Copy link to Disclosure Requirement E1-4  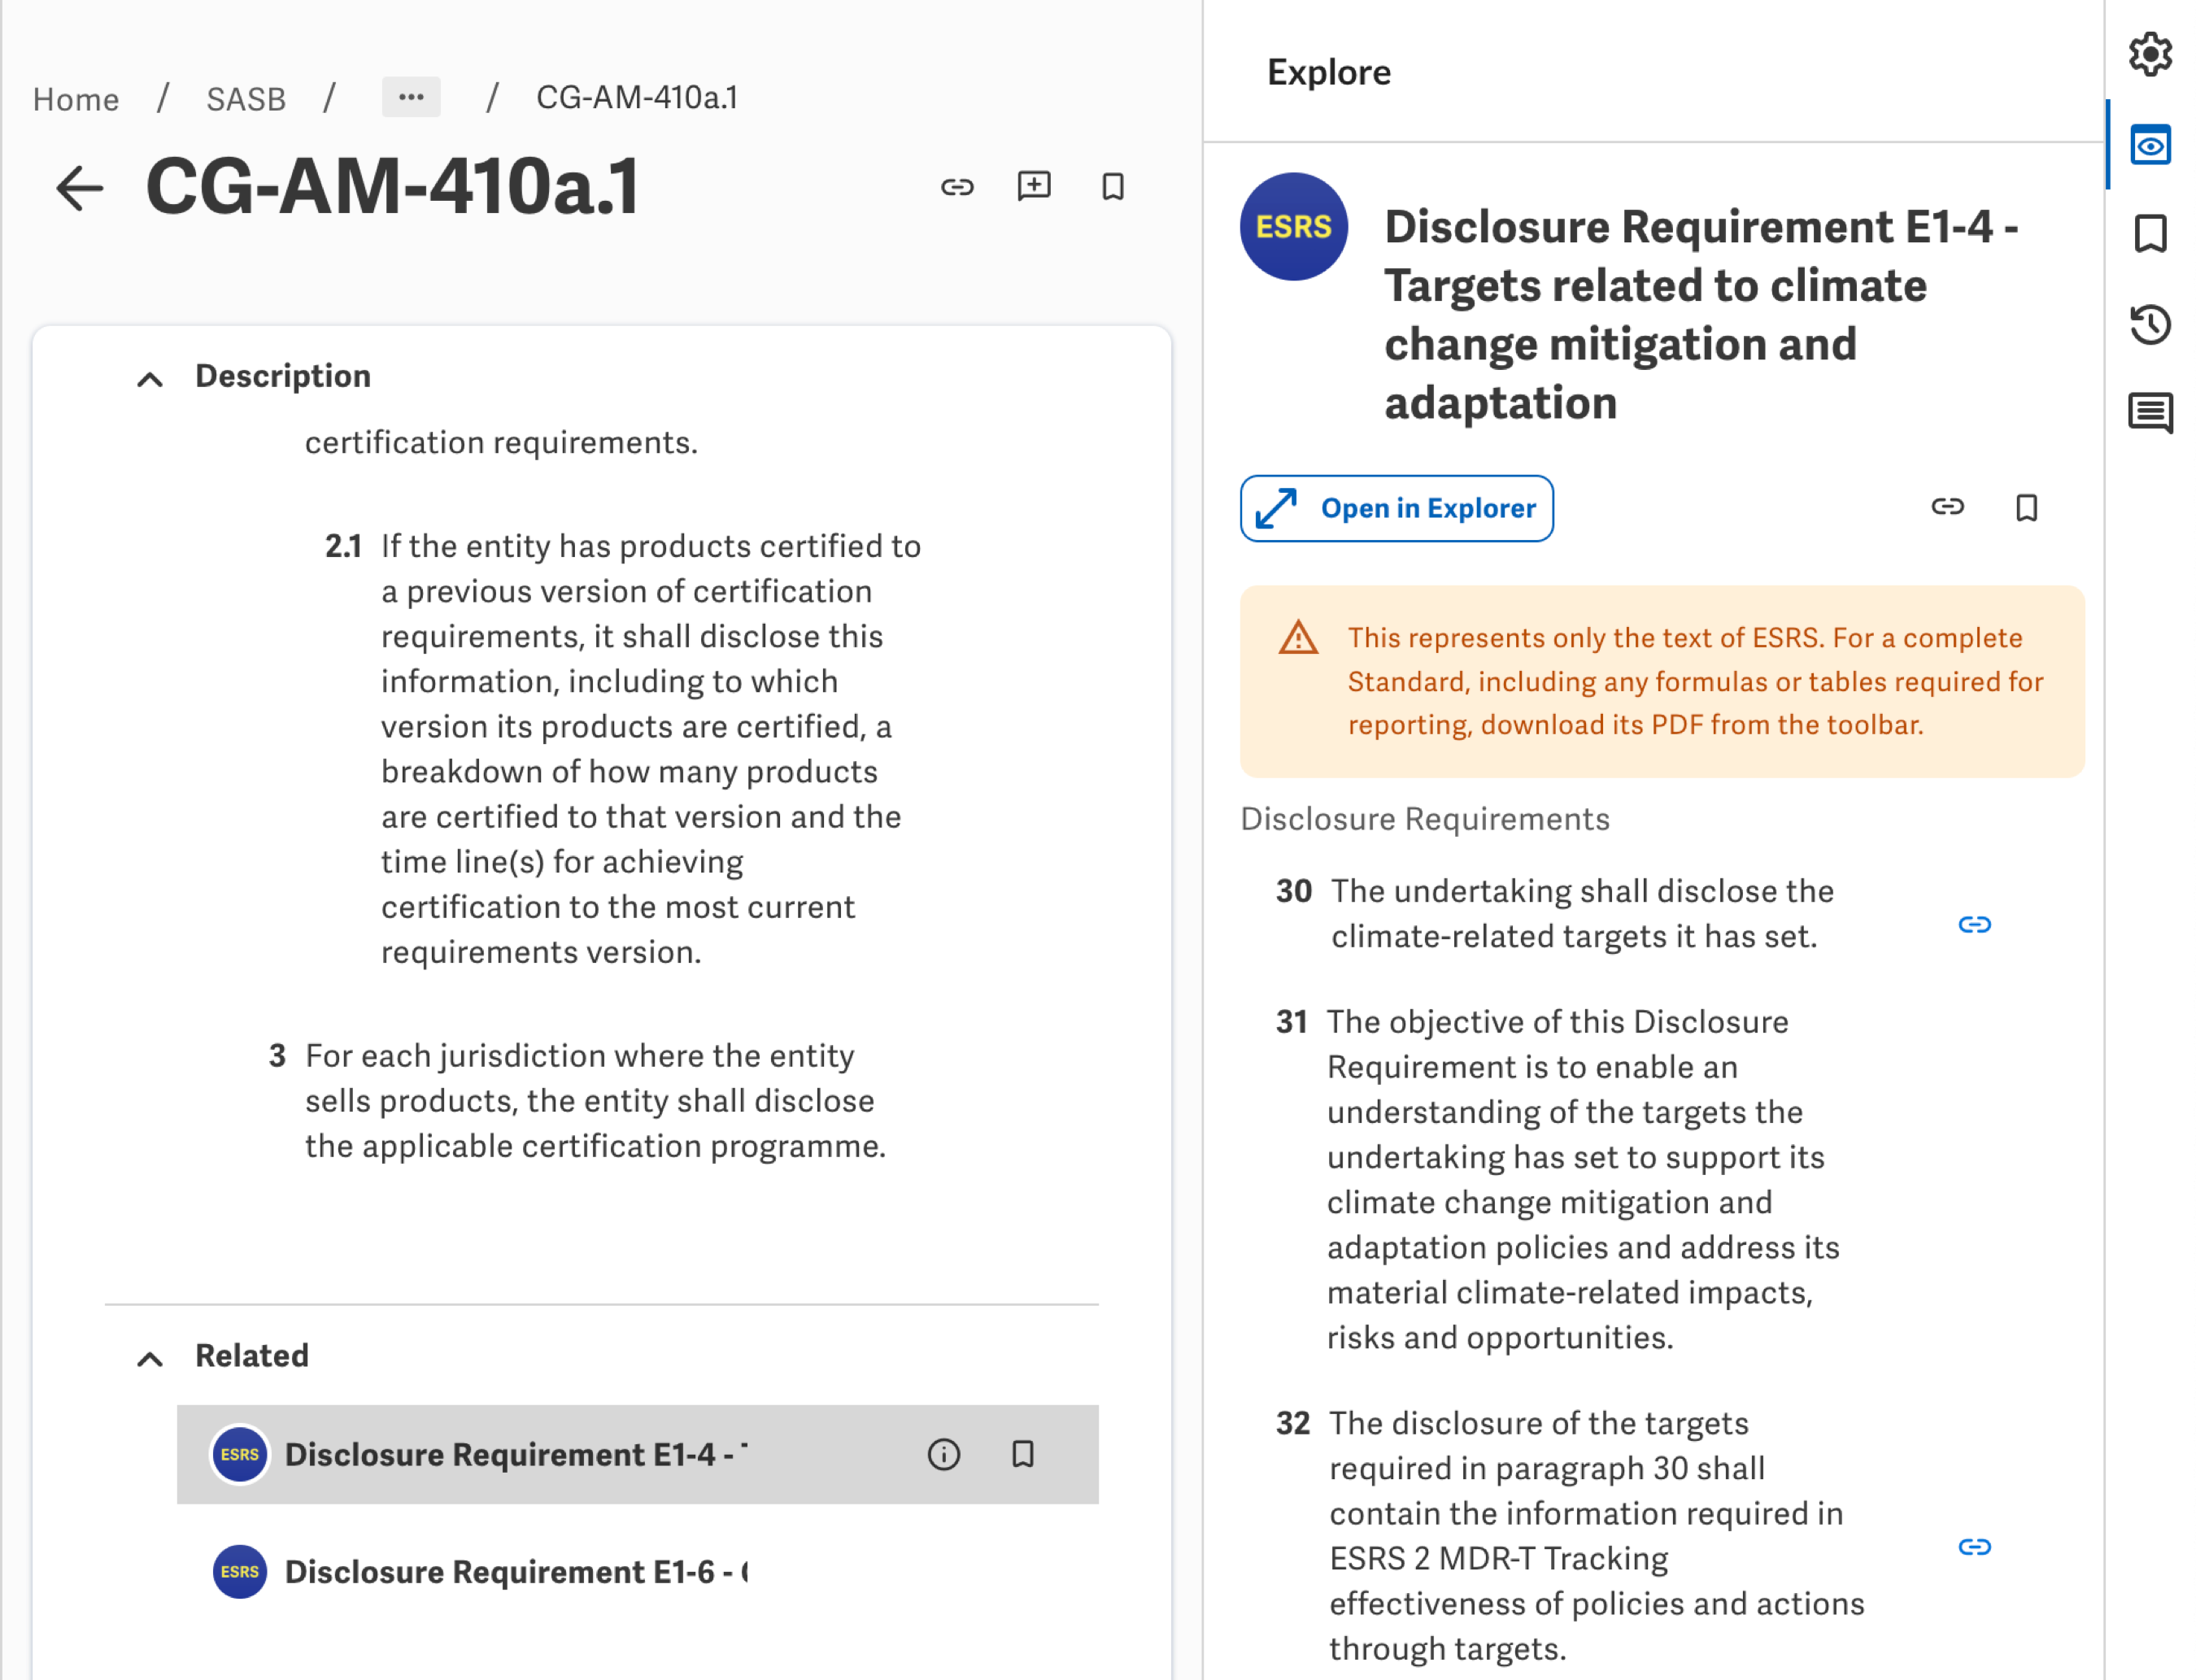click(1947, 507)
